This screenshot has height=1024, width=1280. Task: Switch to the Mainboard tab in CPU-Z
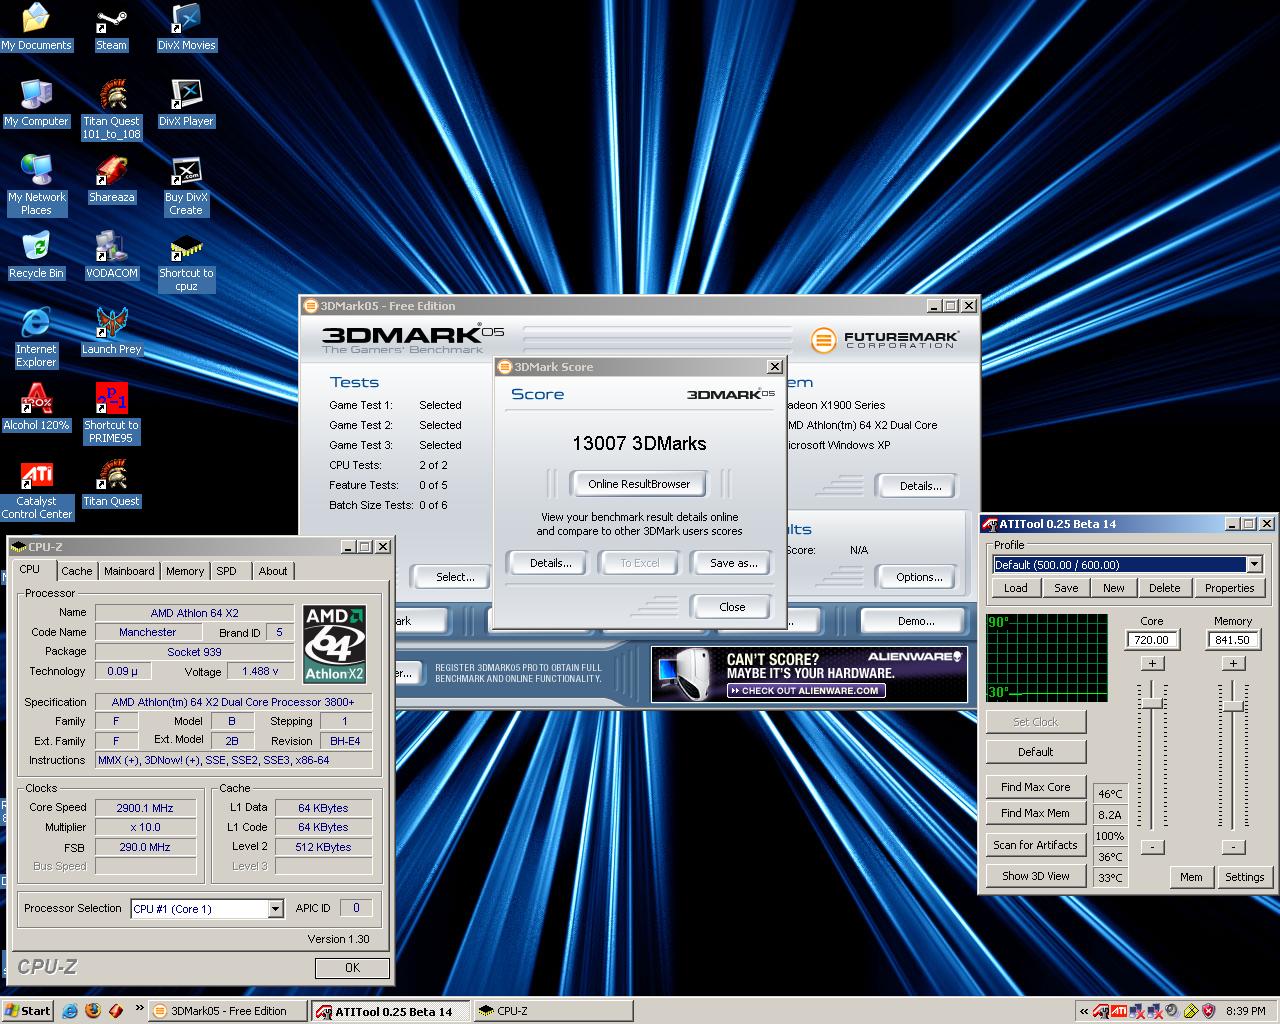[x=129, y=571]
